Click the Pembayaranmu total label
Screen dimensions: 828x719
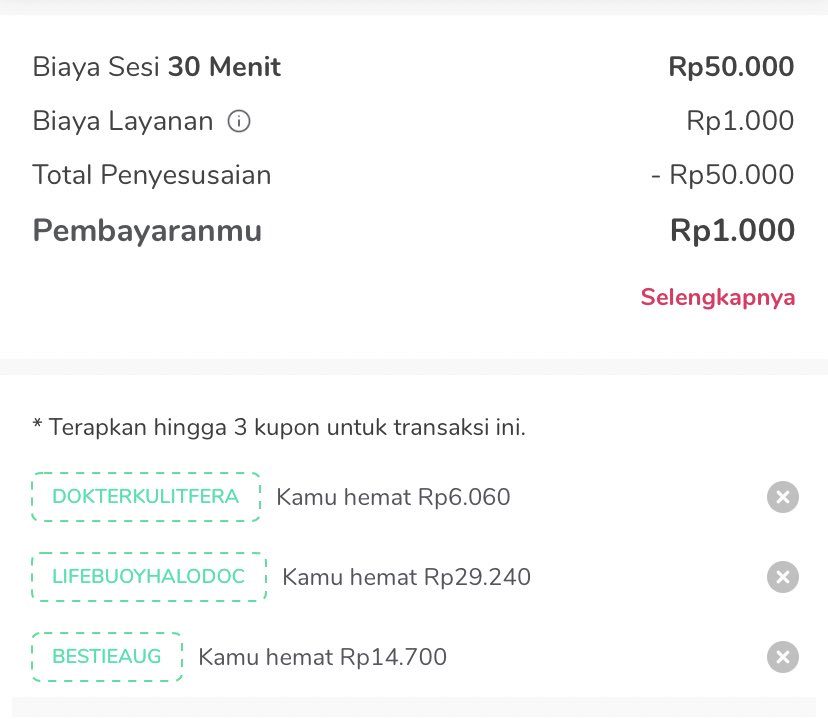coord(147,231)
